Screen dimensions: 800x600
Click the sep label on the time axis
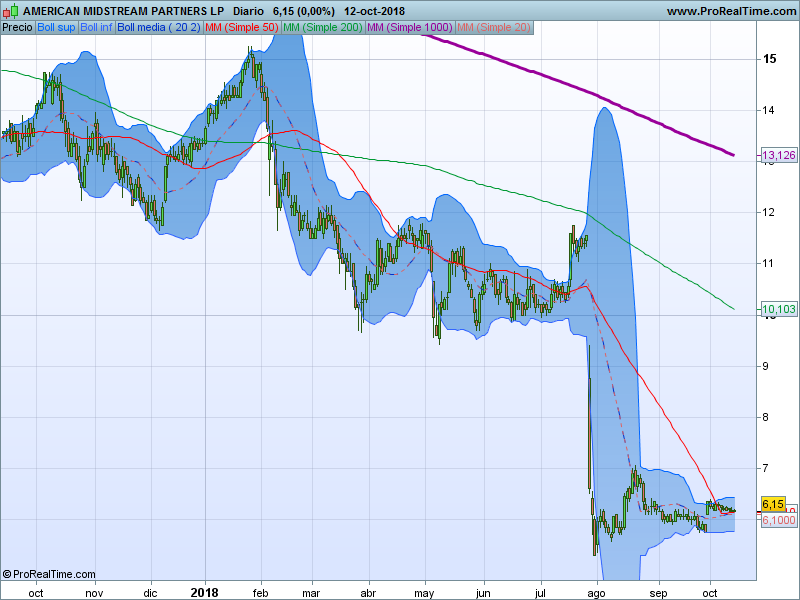click(x=658, y=593)
